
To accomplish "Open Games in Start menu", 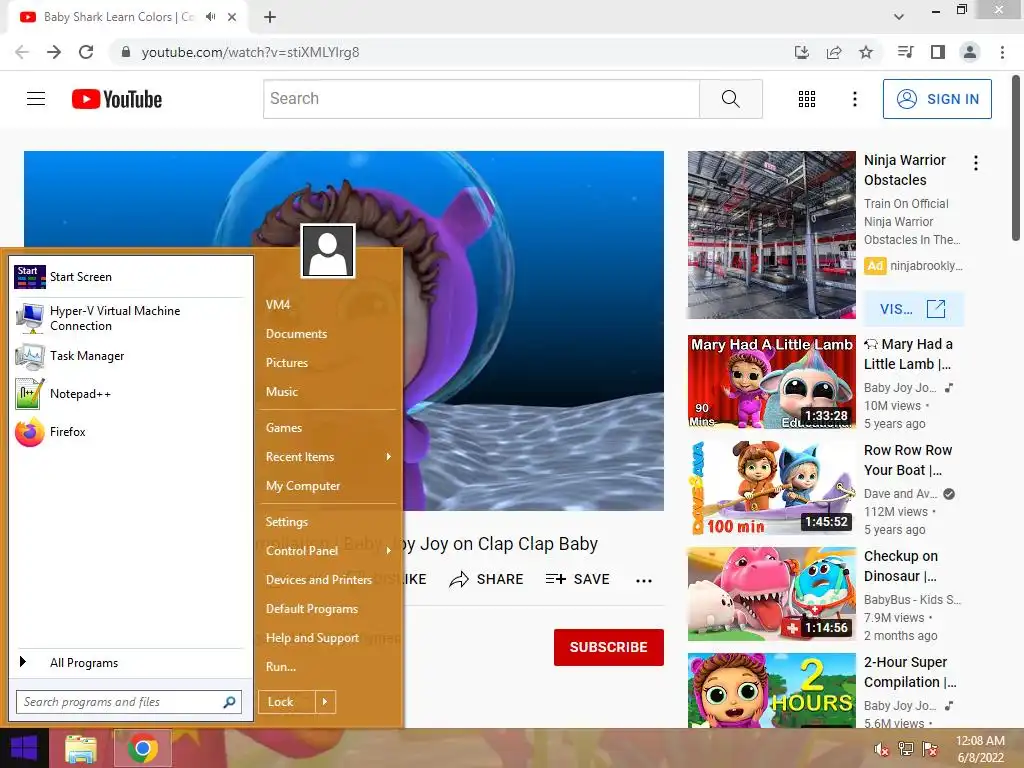I will [x=284, y=428].
